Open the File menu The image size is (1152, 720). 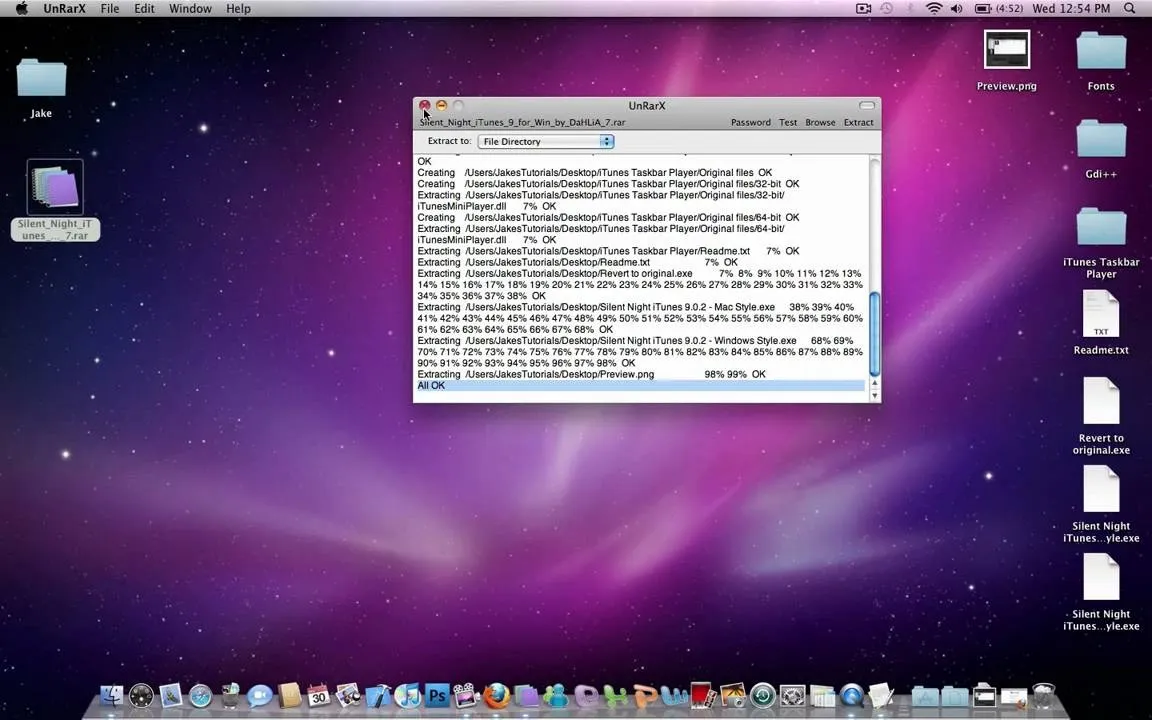click(109, 9)
